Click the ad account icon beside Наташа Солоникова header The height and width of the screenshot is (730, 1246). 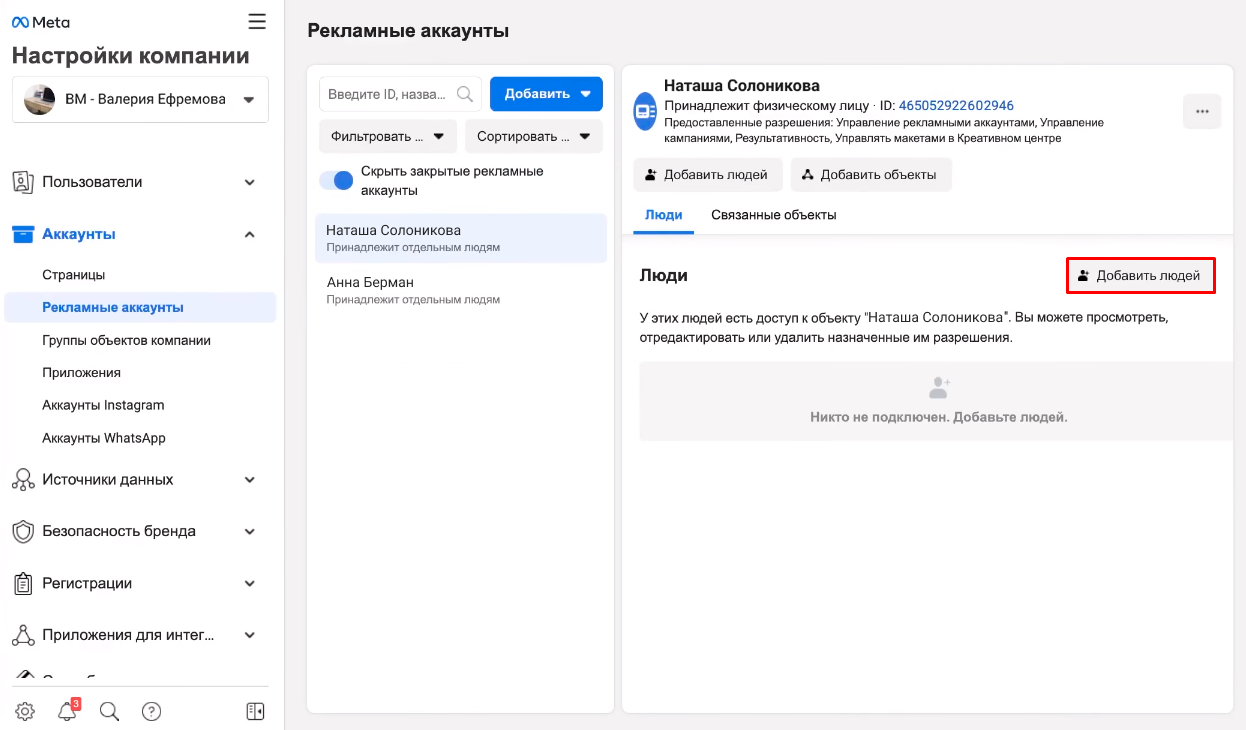tap(646, 110)
